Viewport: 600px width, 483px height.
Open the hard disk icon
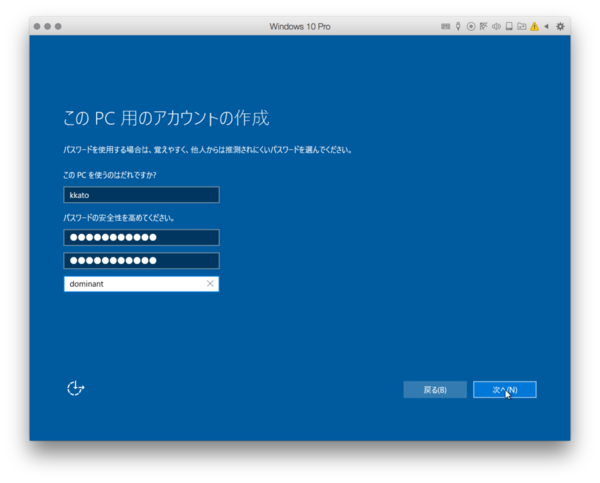coord(509,26)
